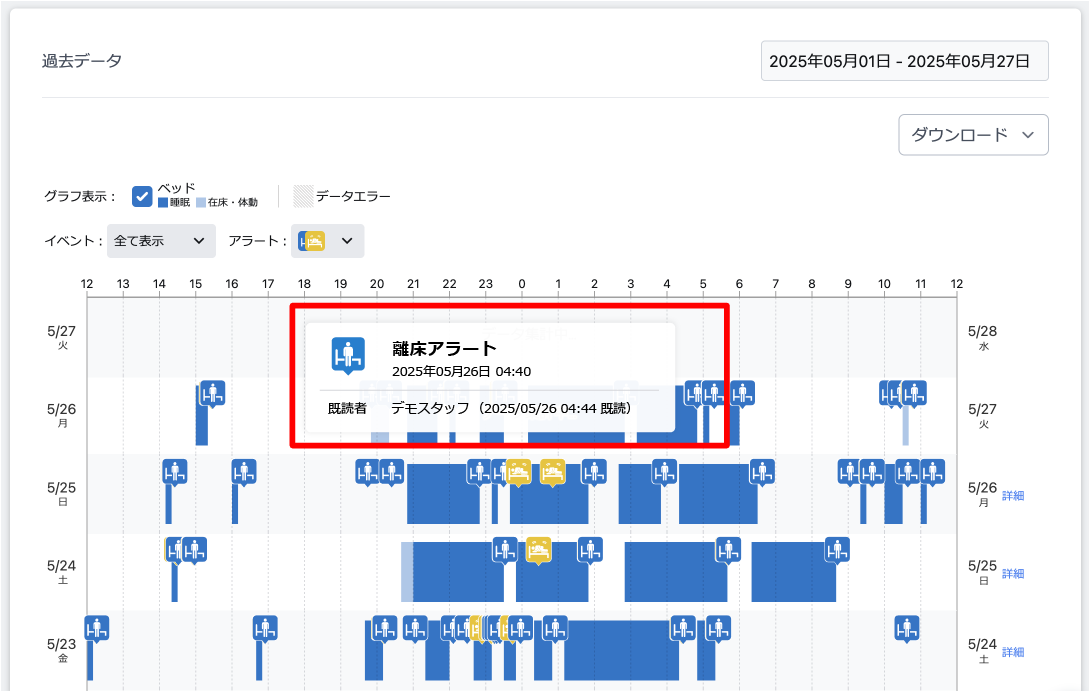The image size is (1089, 691).
Task: Uncheck the ベッド graph display checkbox
Action: pos(142,195)
